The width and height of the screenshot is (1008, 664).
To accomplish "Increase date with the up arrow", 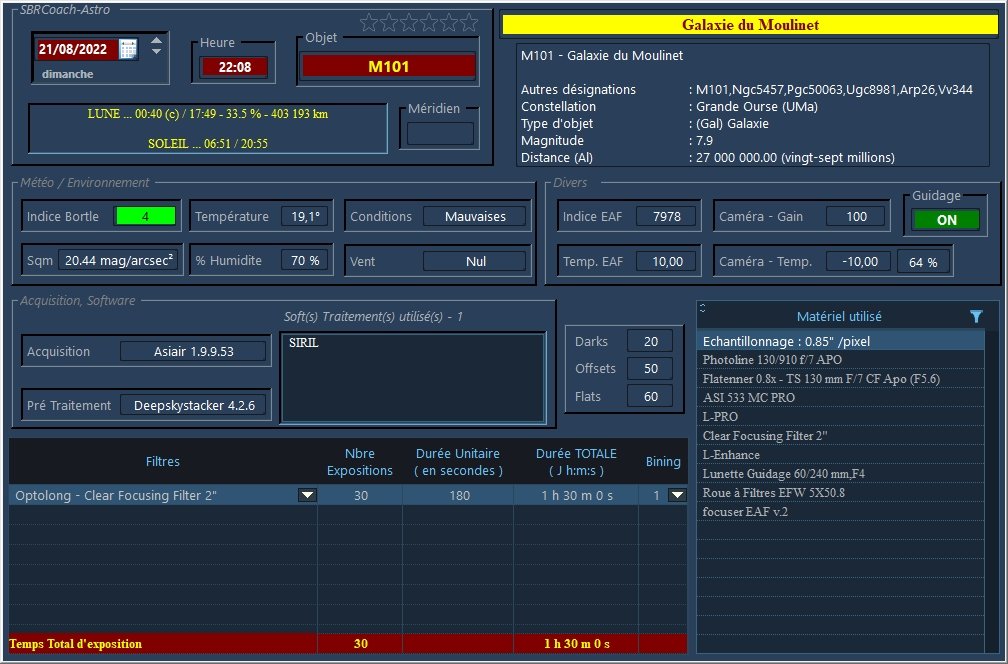I will click(x=156, y=40).
